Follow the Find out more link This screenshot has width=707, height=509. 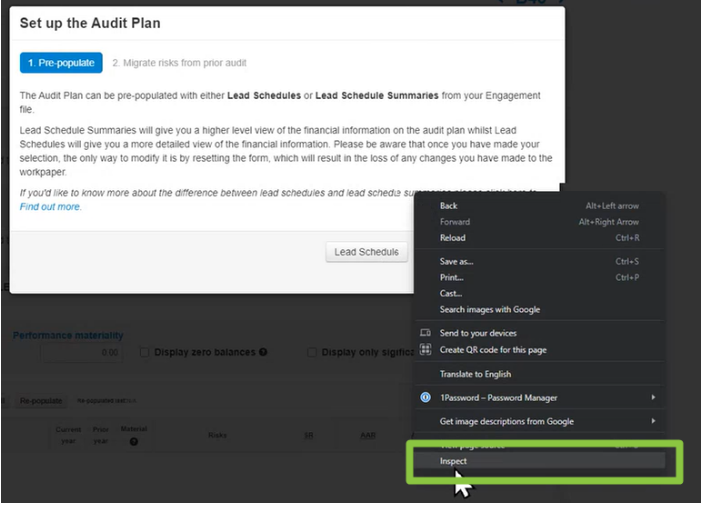pyautogui.click(x=51, y=207)
